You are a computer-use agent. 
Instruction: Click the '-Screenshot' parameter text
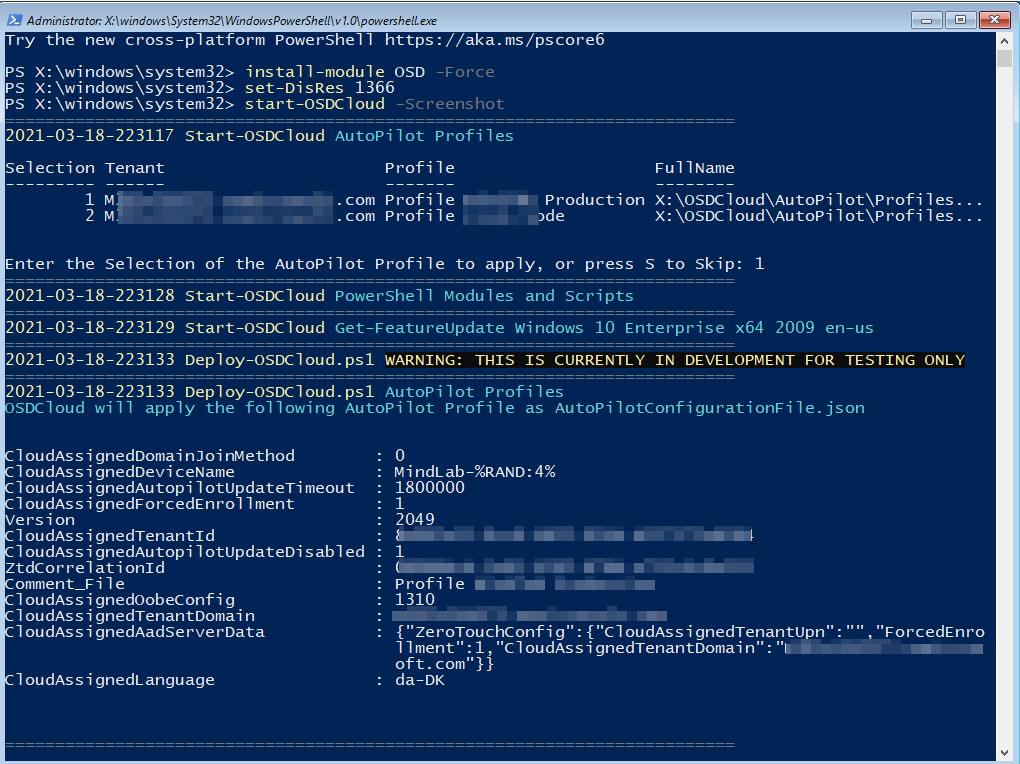pyautogui.click(x=450, y=104)
